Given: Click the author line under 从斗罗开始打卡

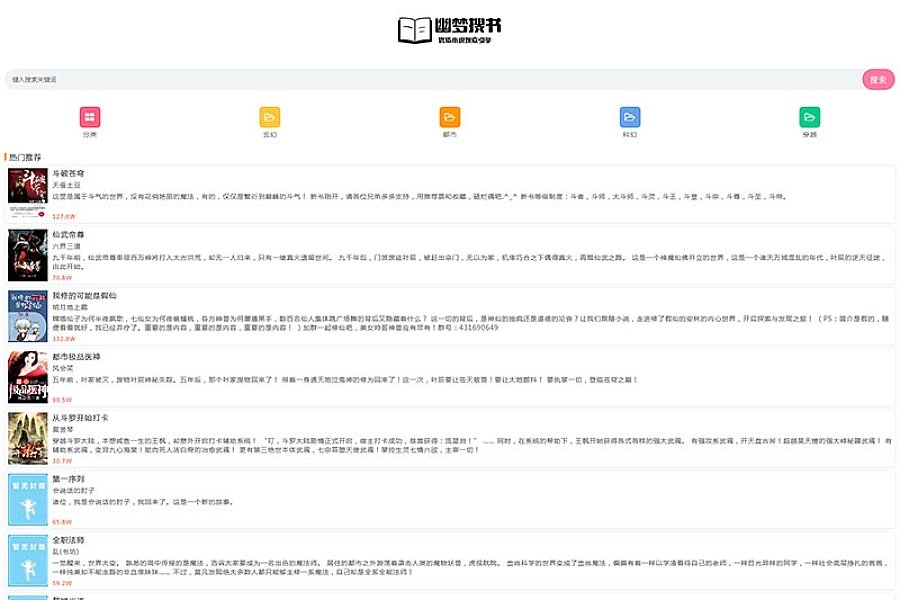Looking at the screenshot, I should tap(63, 429).
